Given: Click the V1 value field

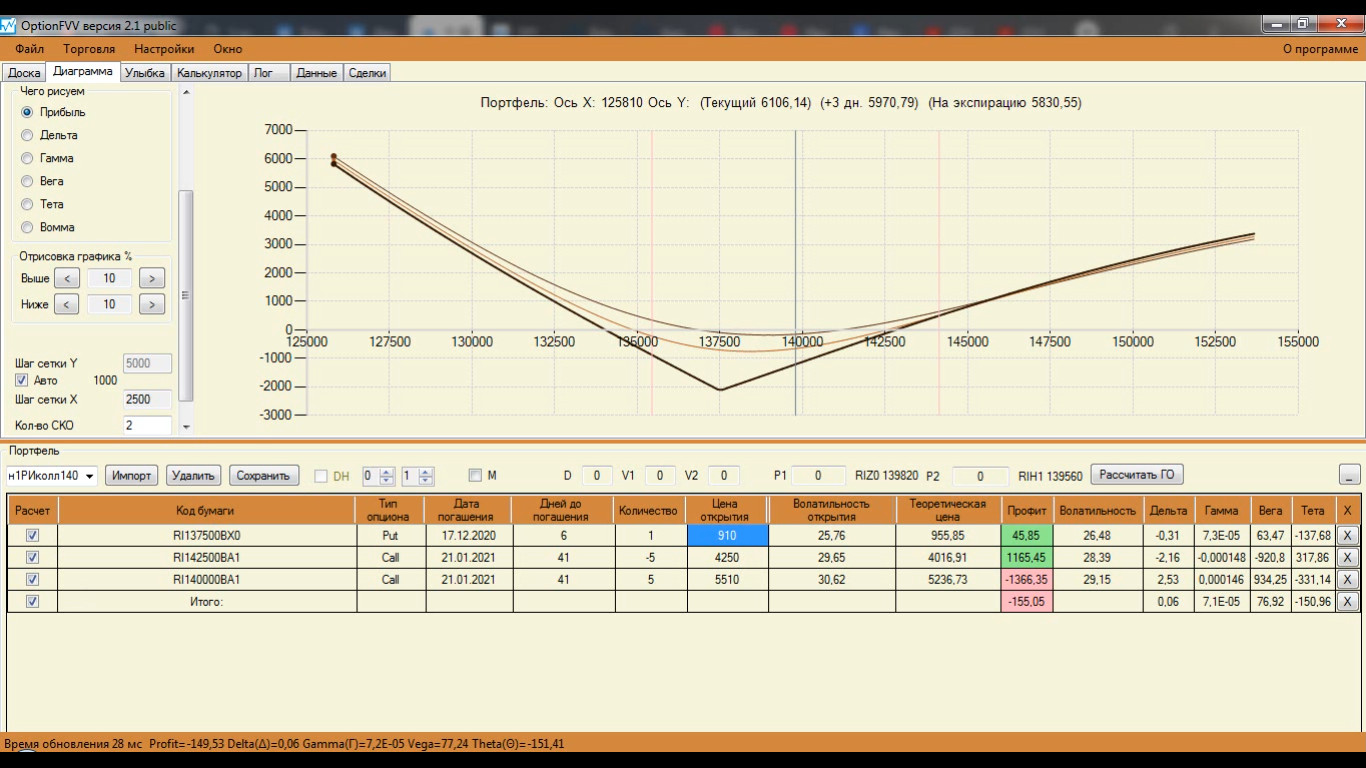Looking at the screenshot, I should pyautogui.click(x=660, y=476).
